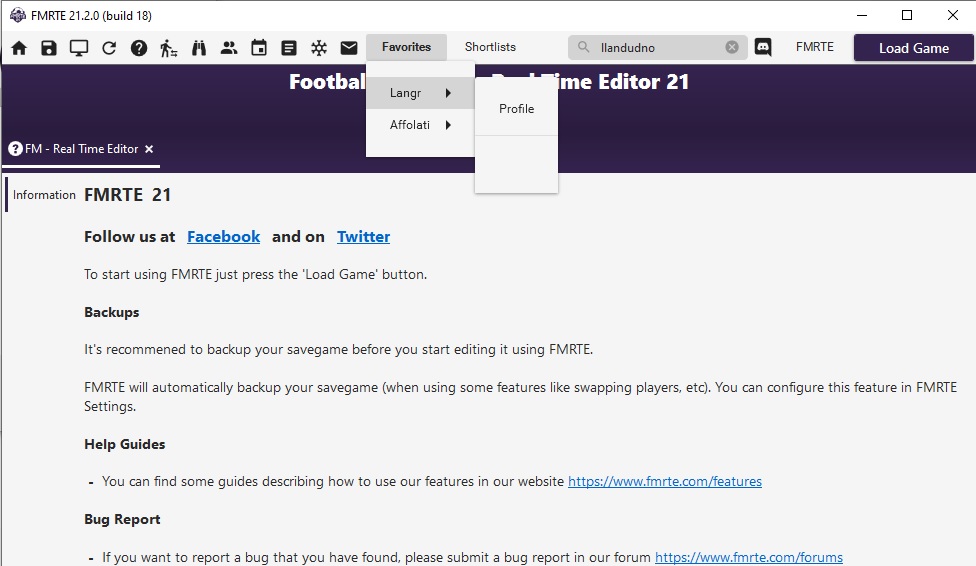Clear the search box text
Viewport: 976px width, 566px height.
[x=732, y=47]
